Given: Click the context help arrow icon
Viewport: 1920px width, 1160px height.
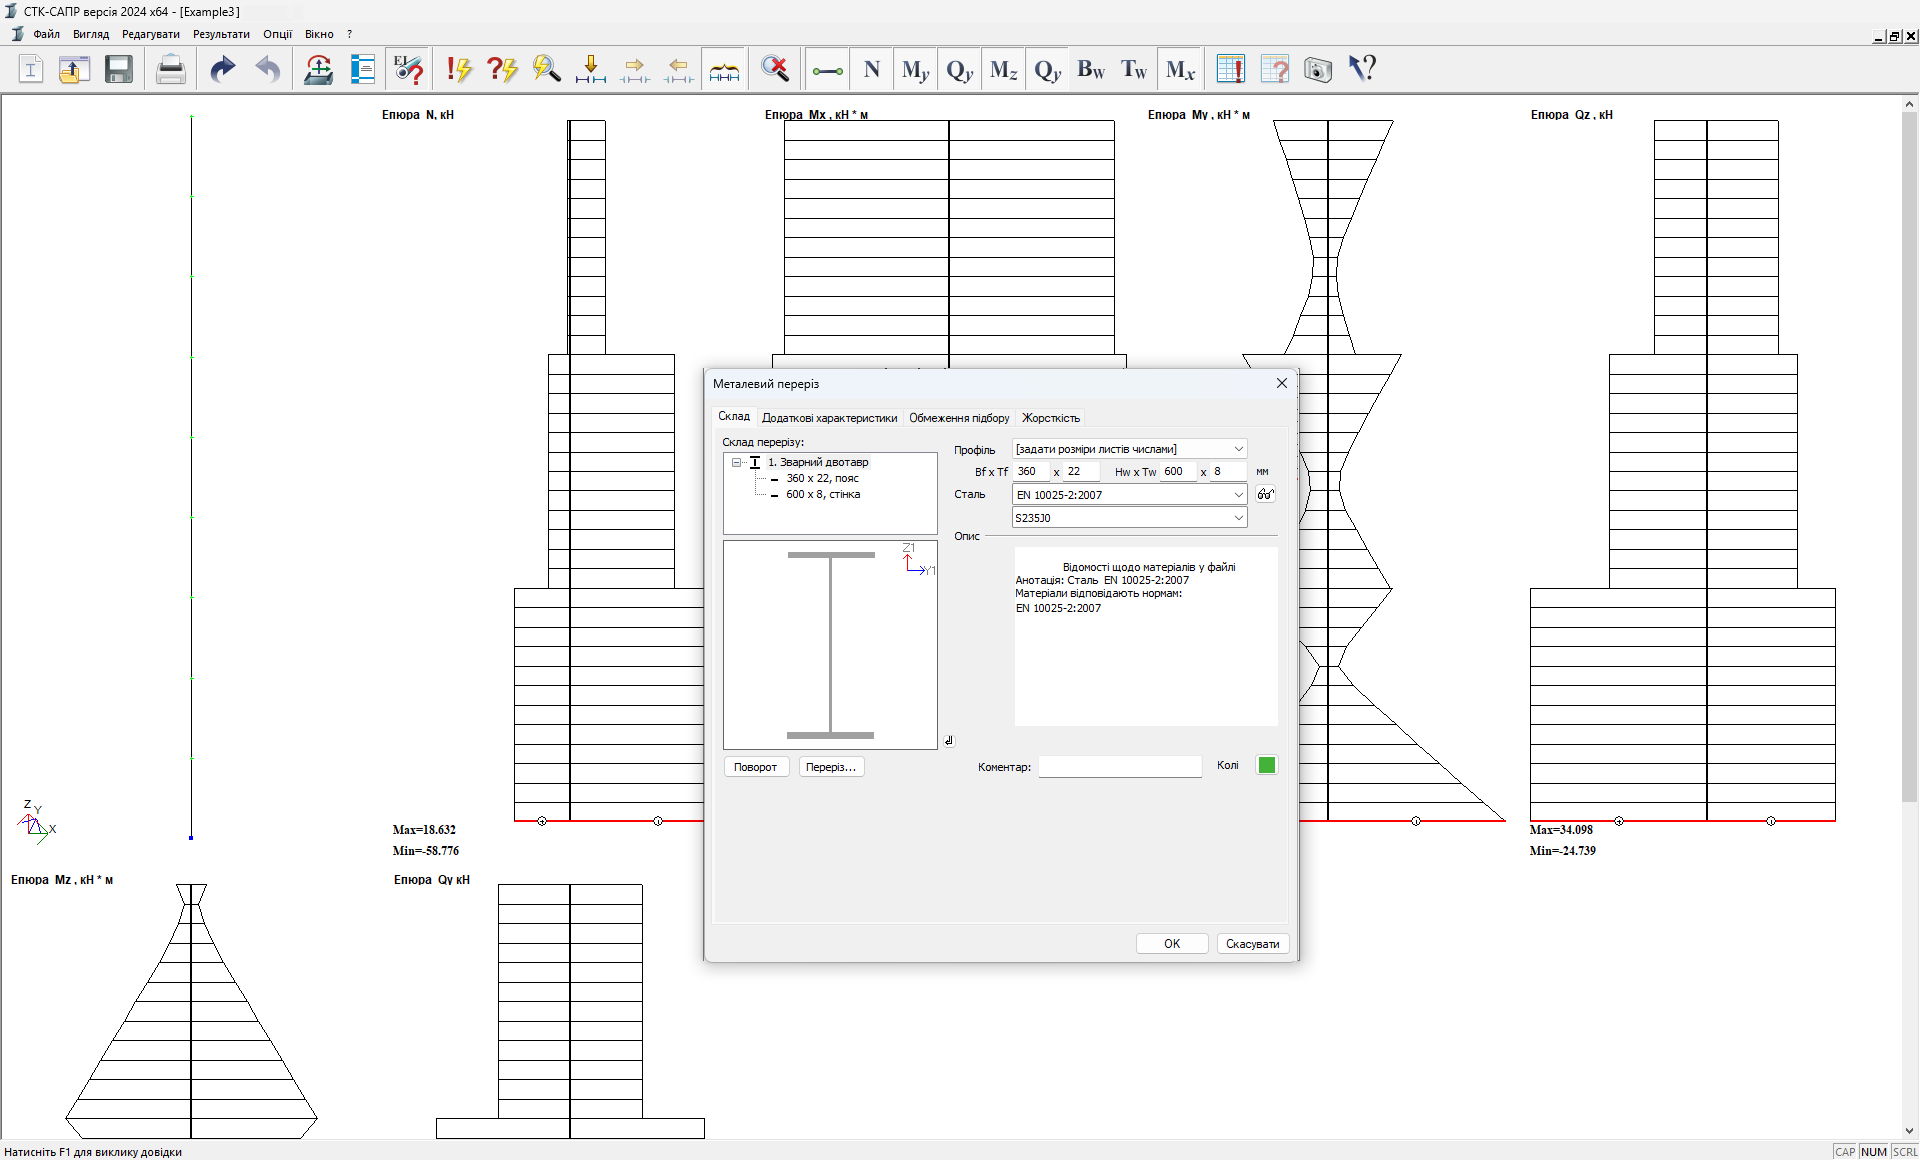Looking at the screenshot, I should point(1362,69).
